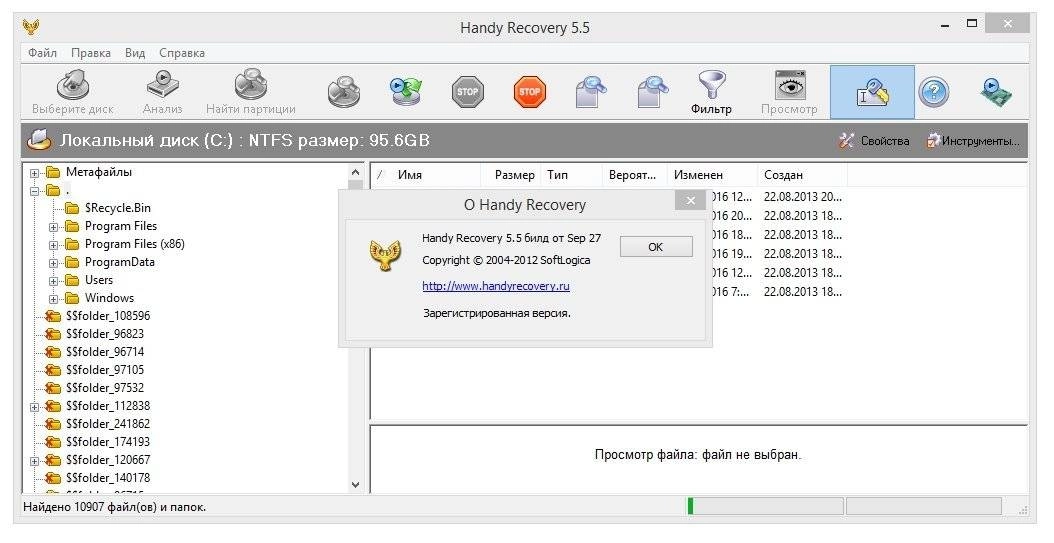Expand the Program Files node
The width and height of the screenshot is (1054, 543).
coord(53,227)
